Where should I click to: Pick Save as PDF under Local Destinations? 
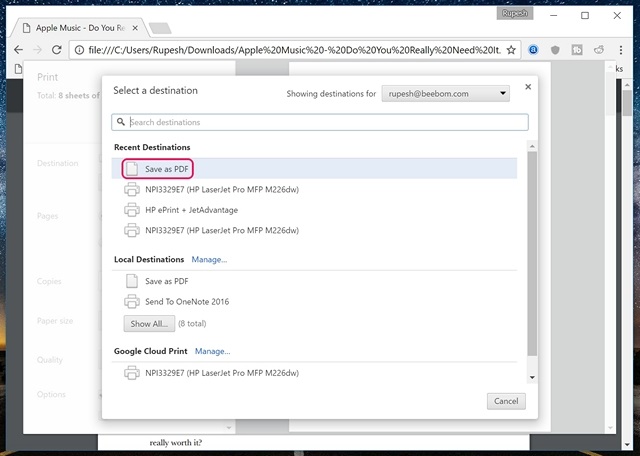click(166, 281)
